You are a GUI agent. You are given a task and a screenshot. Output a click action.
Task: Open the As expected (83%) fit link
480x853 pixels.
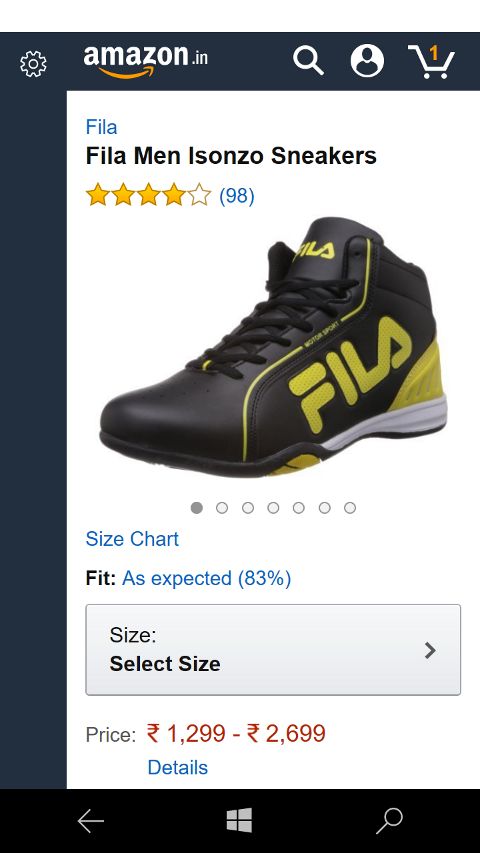(x=206, y=578)
